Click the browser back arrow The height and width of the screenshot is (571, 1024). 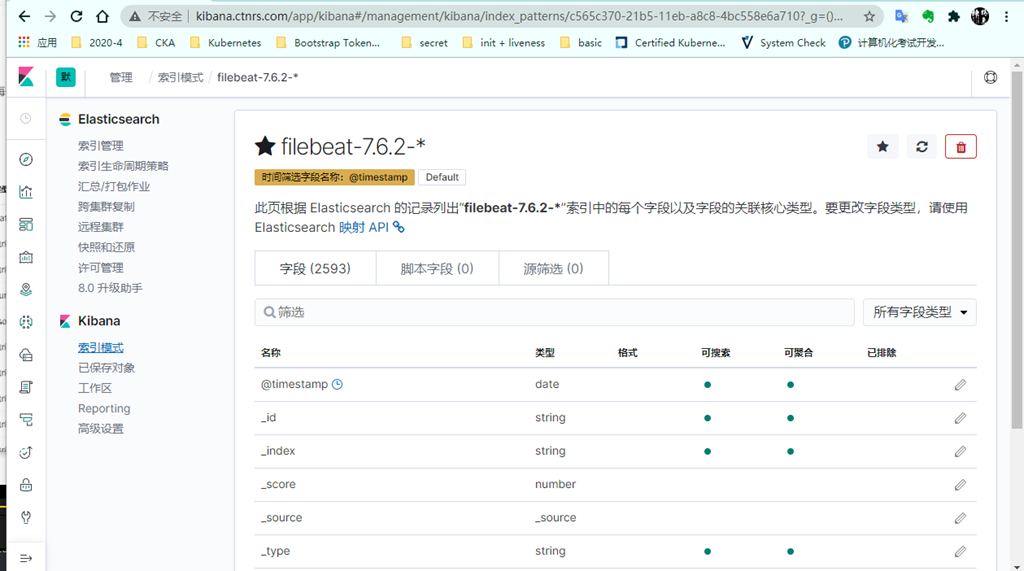24,16
